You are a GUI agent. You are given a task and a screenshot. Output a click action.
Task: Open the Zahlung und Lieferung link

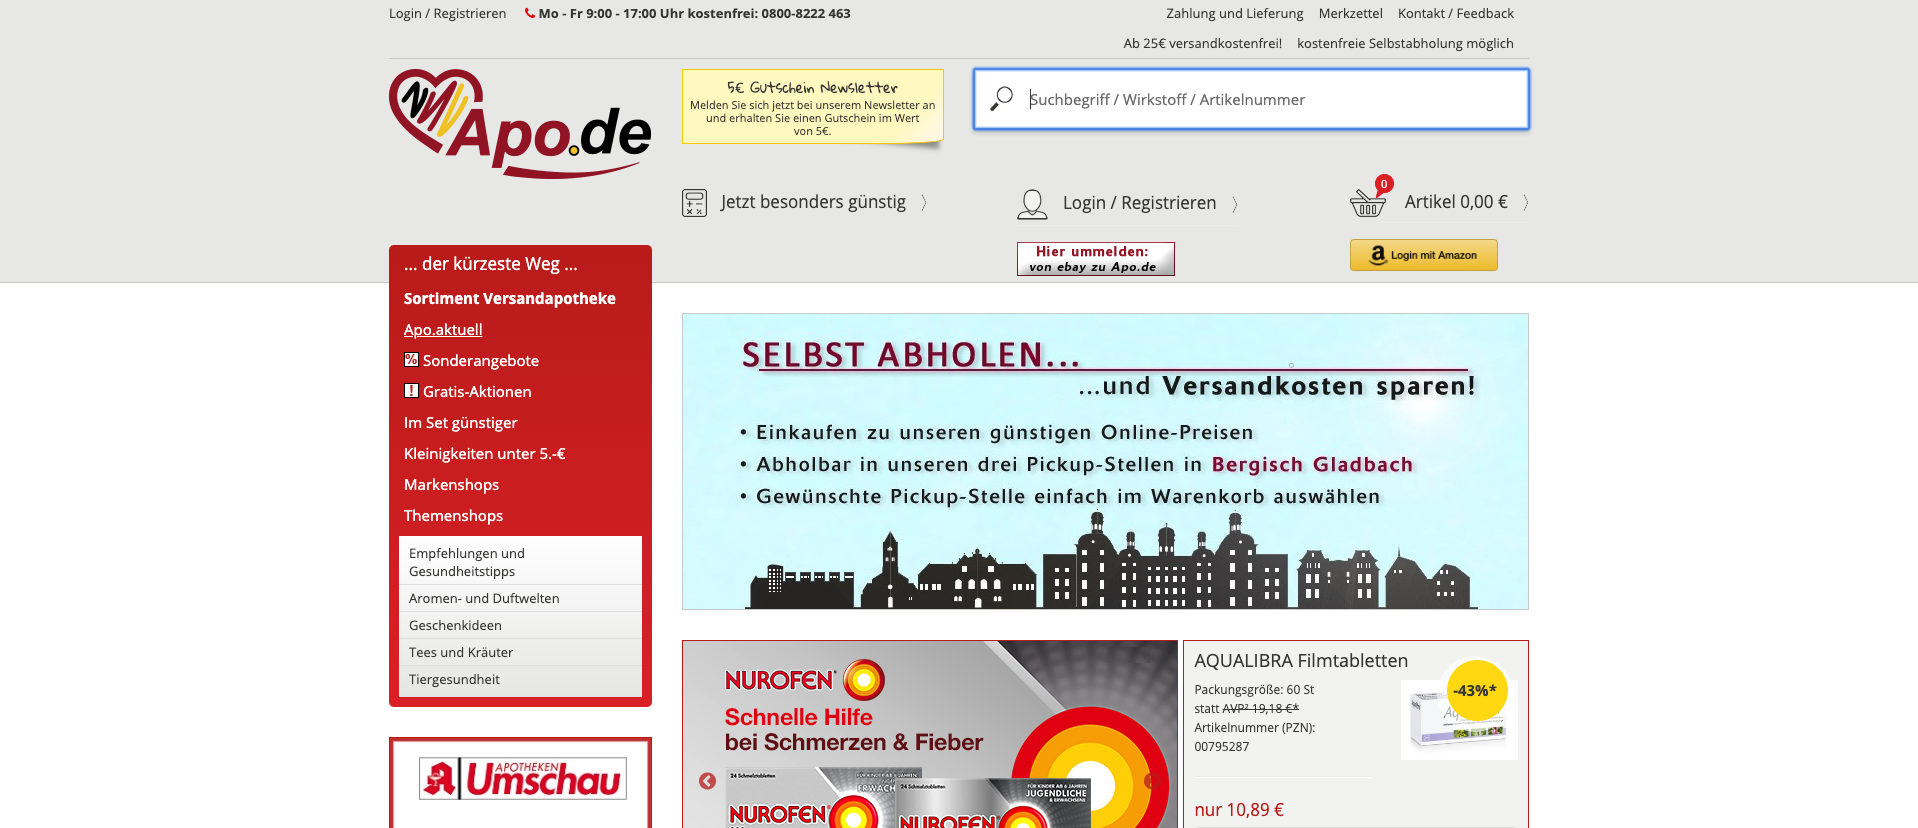coord(1234,14)
